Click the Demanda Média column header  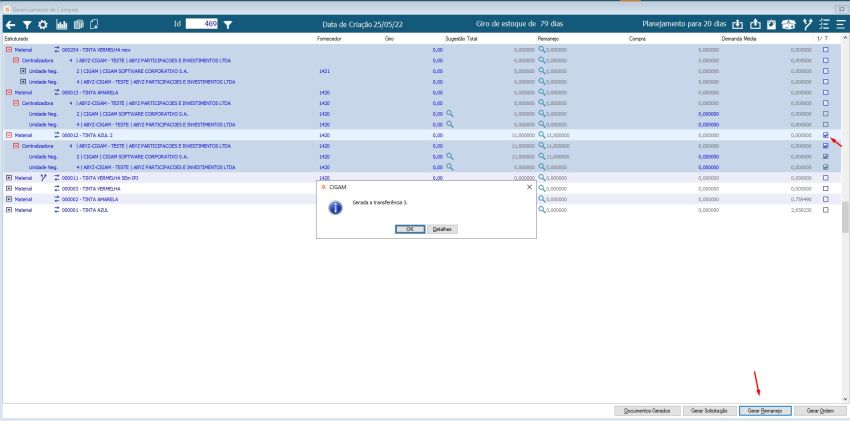click(739, 39)
